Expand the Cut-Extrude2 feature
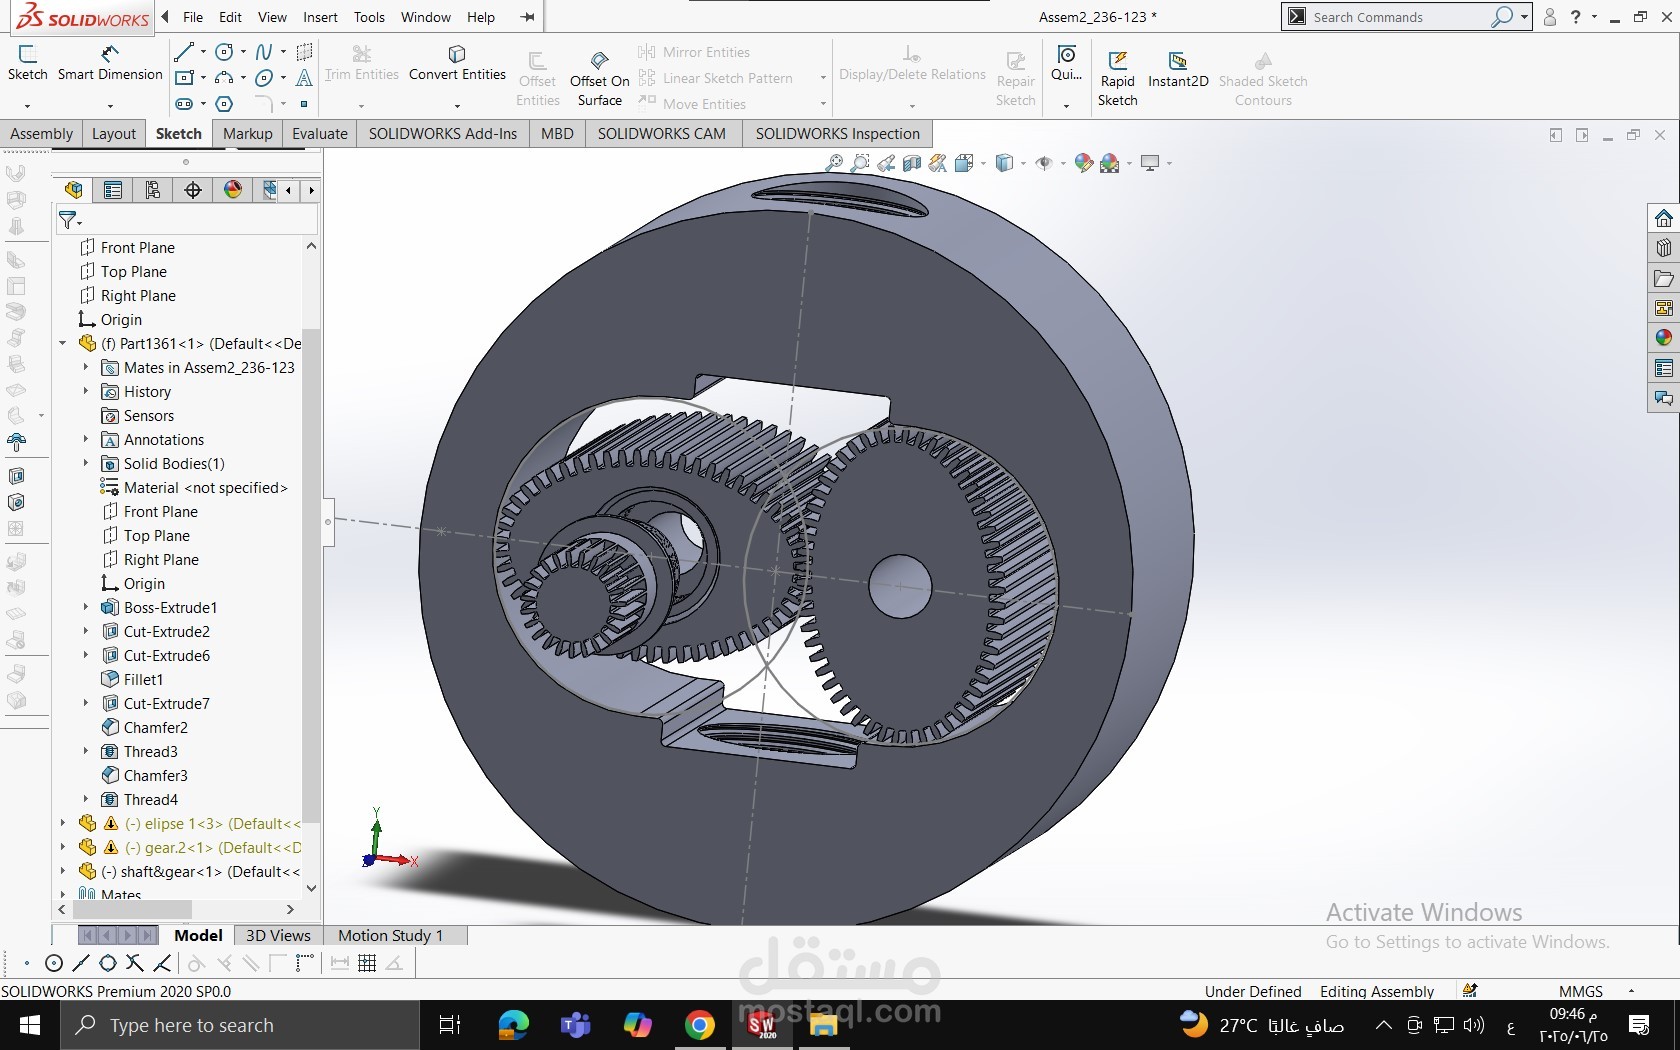1680x1050 pixels. (x=86, y=631)
